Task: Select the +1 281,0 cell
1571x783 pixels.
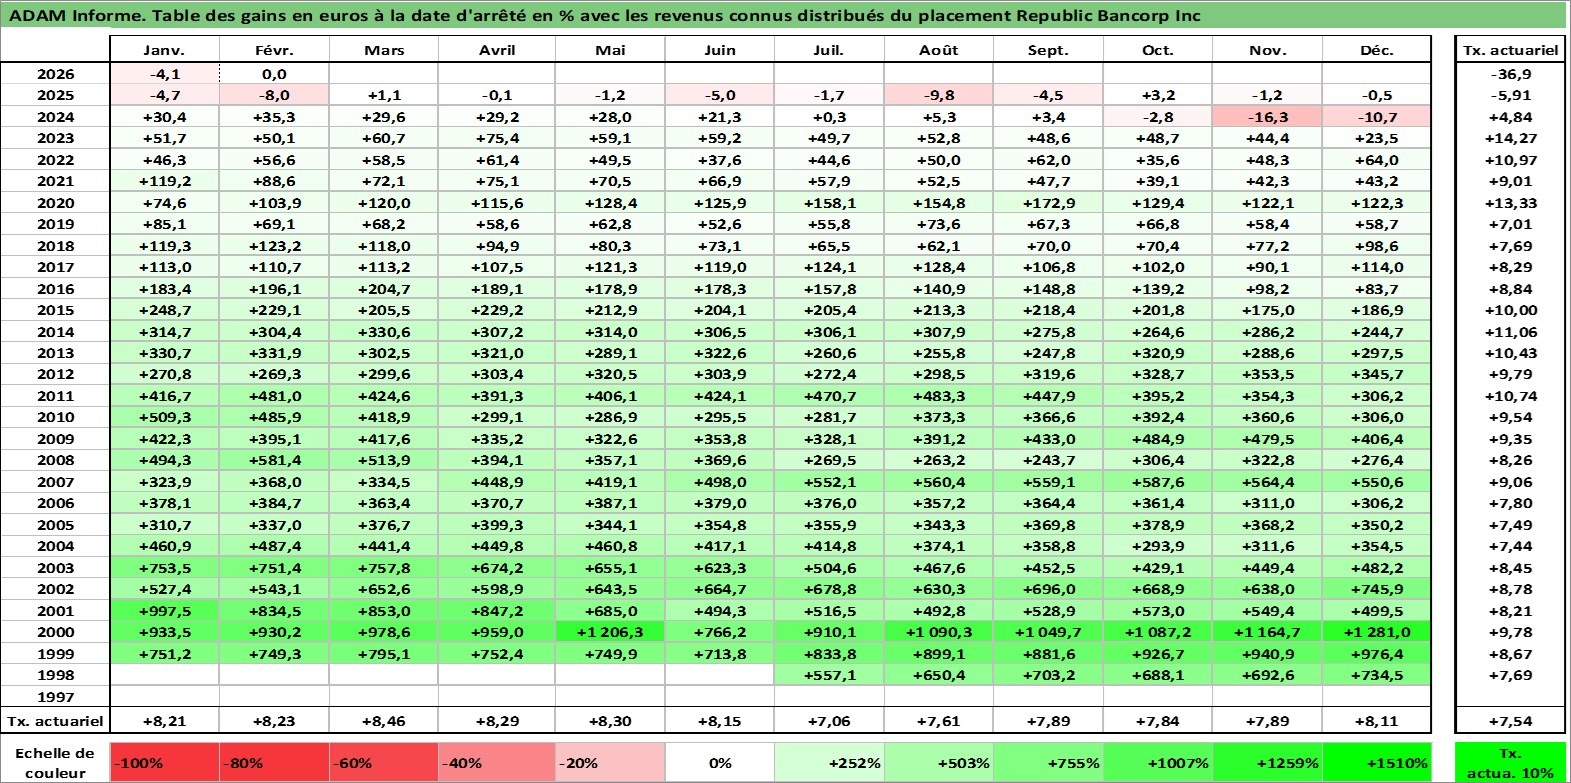Action: tap(1377, 632)
